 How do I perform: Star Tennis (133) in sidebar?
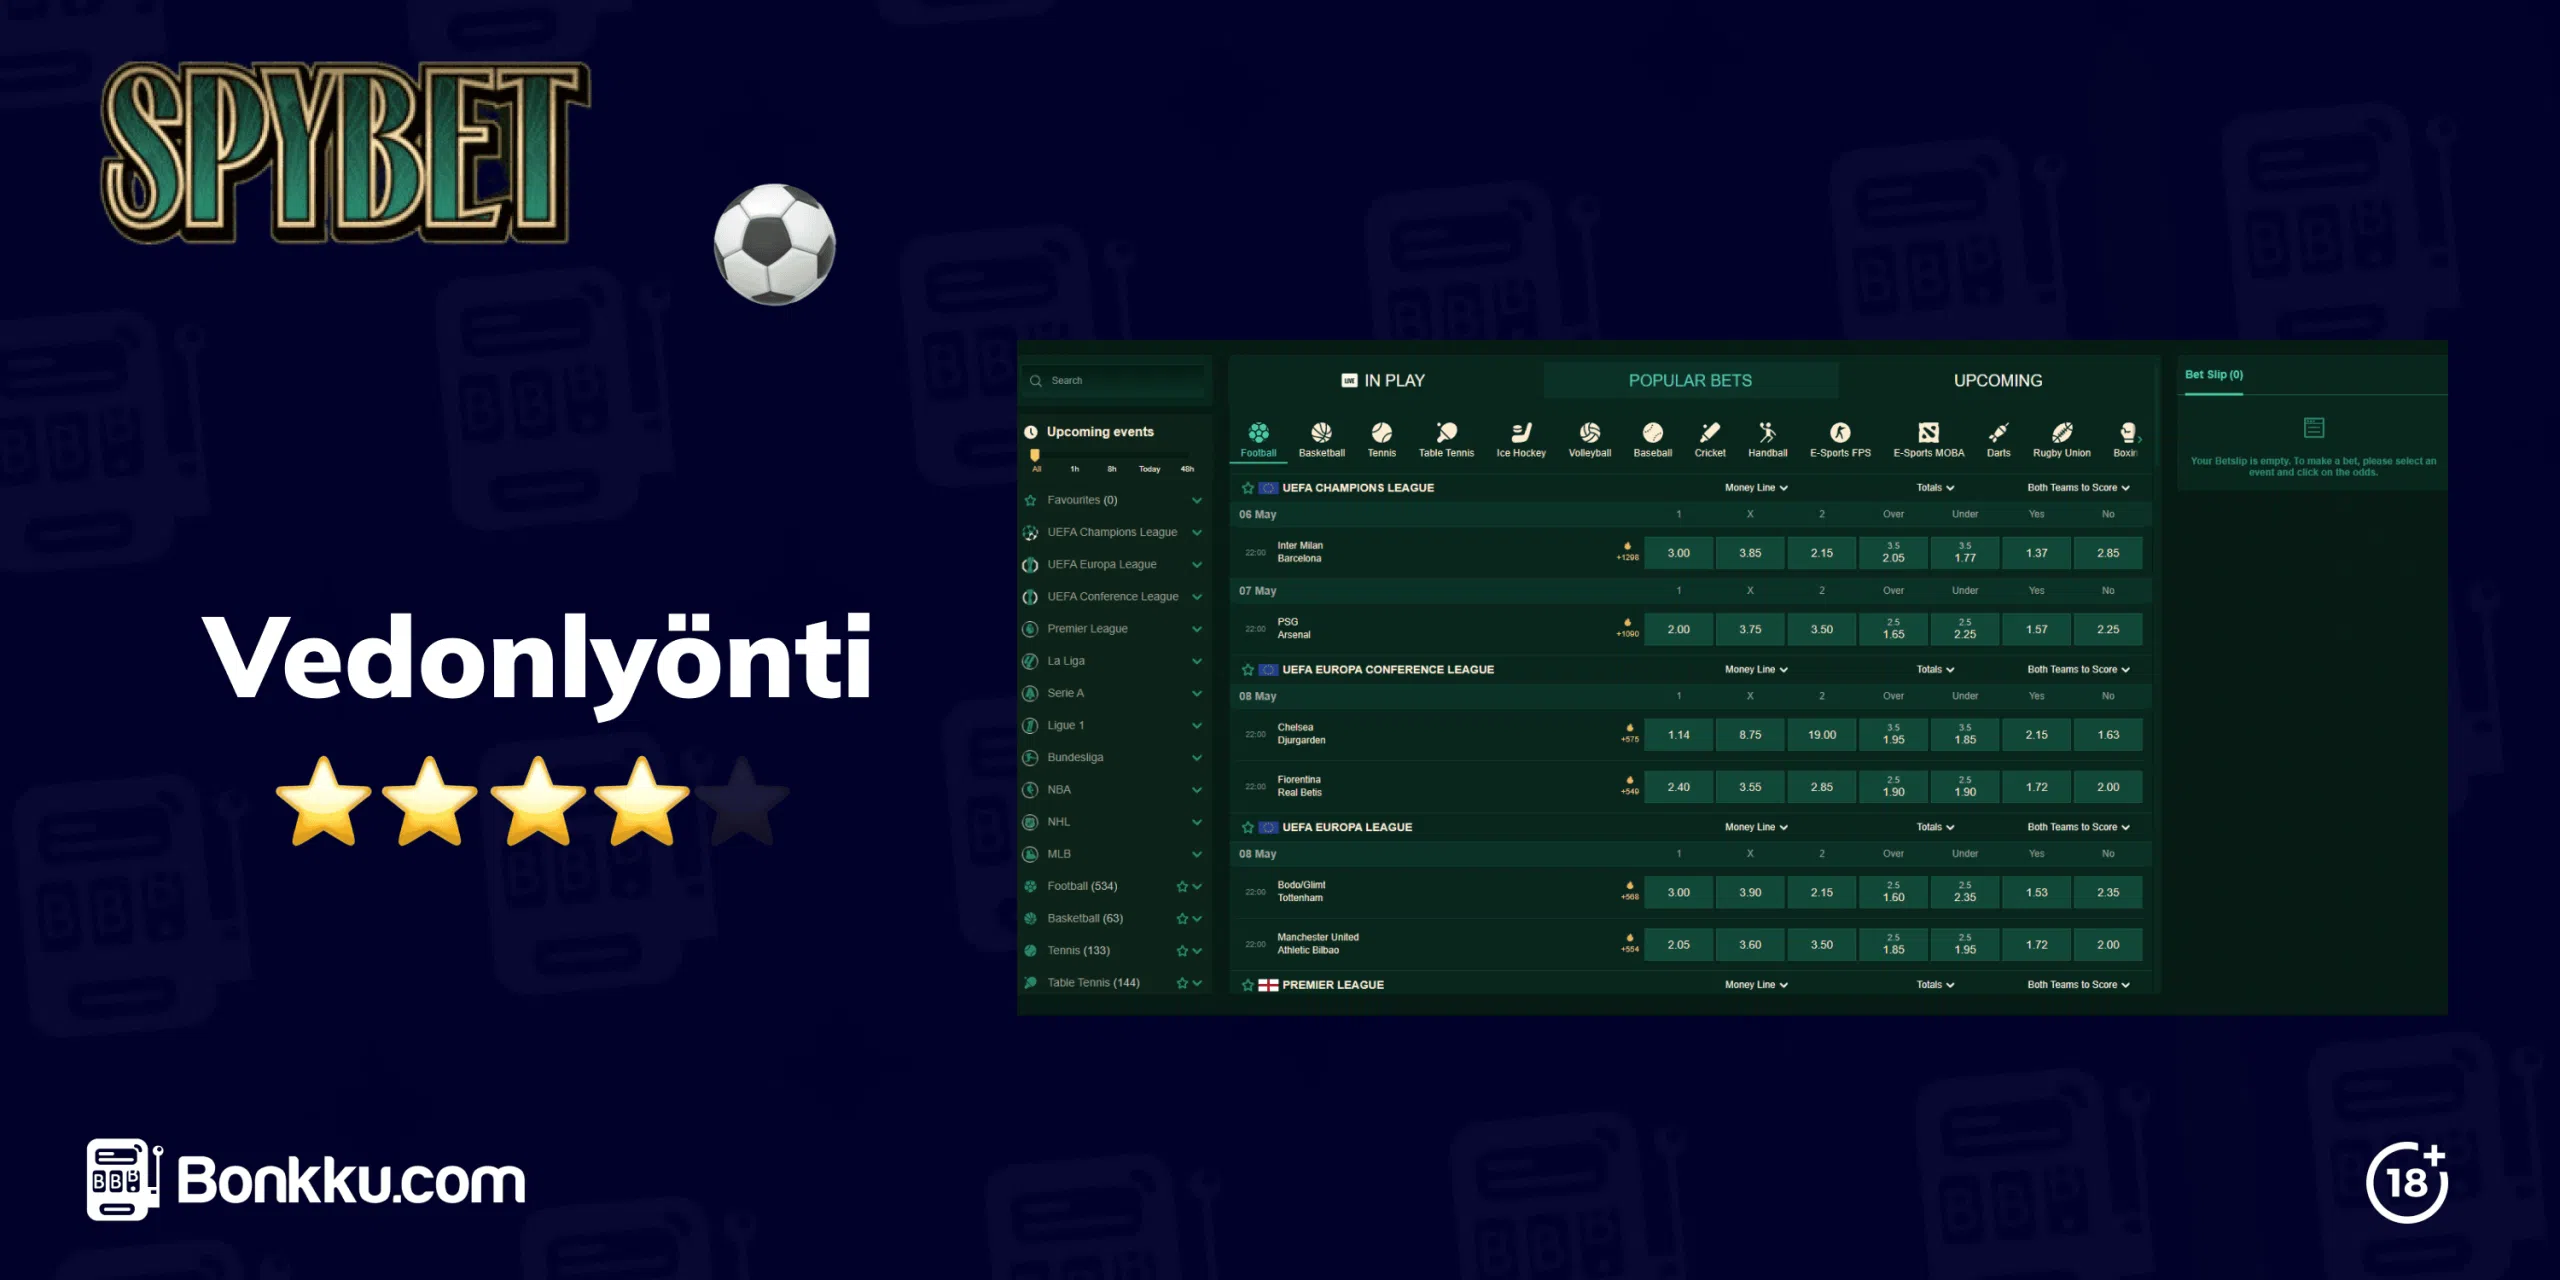1182,951
